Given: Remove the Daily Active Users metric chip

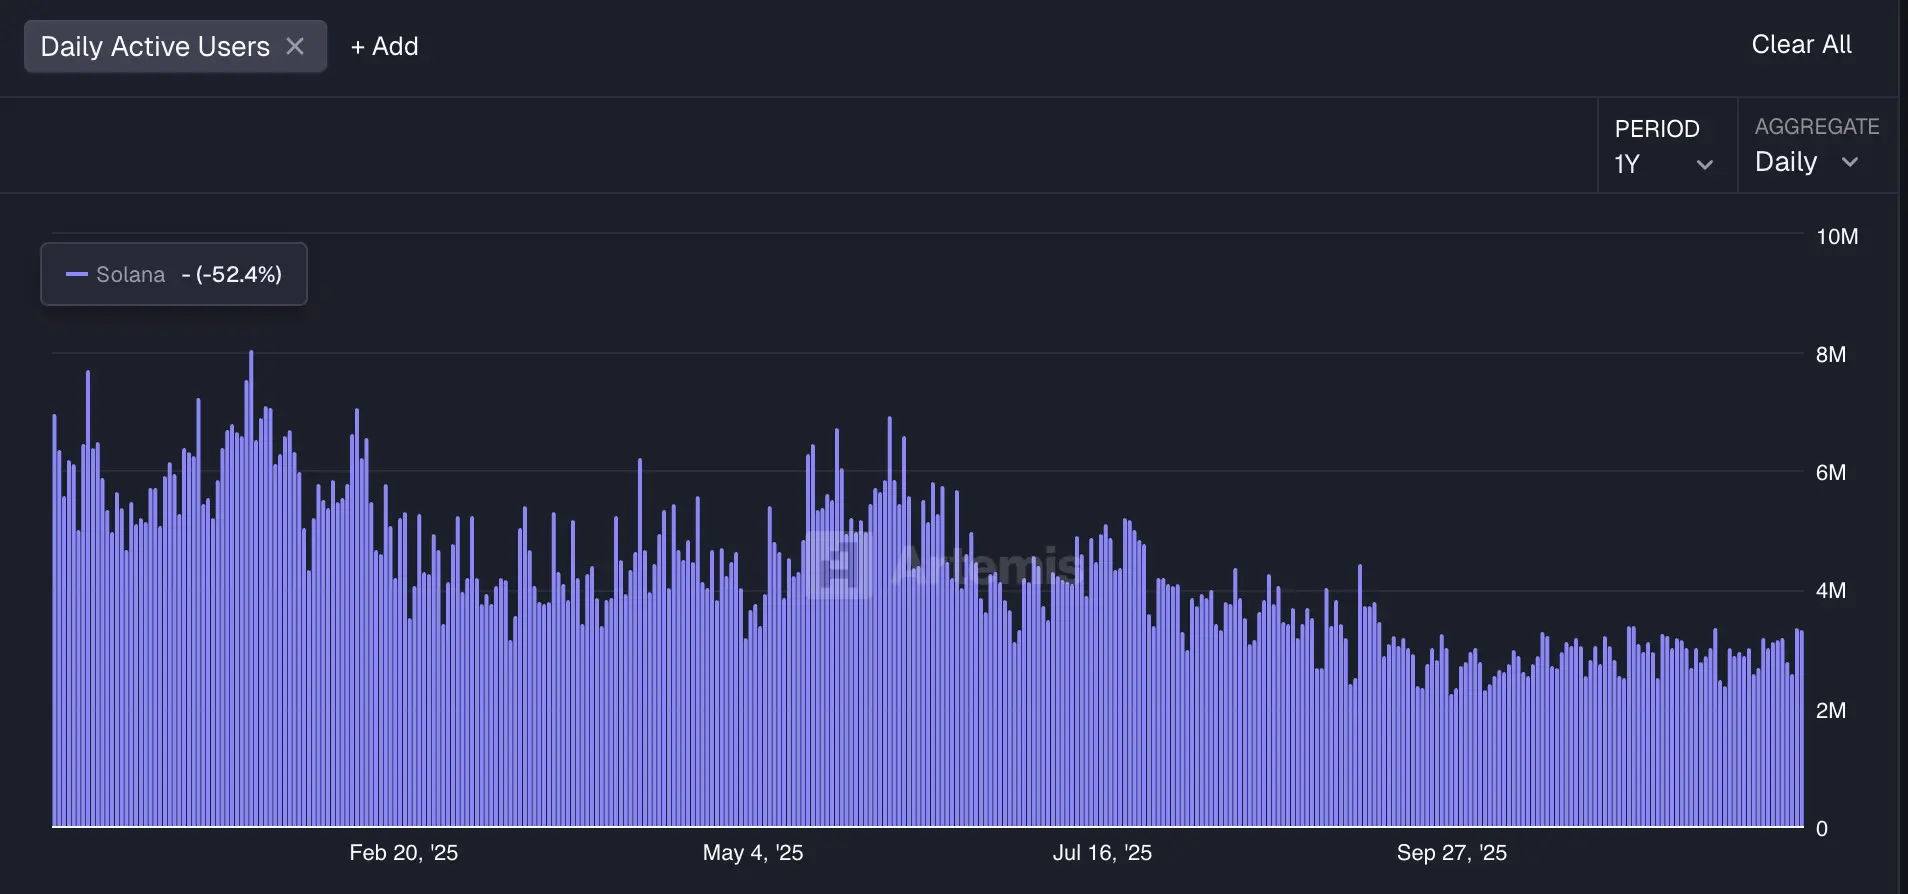Looking at the screenshot, I should pyautogui.click(x=295, y=46).
